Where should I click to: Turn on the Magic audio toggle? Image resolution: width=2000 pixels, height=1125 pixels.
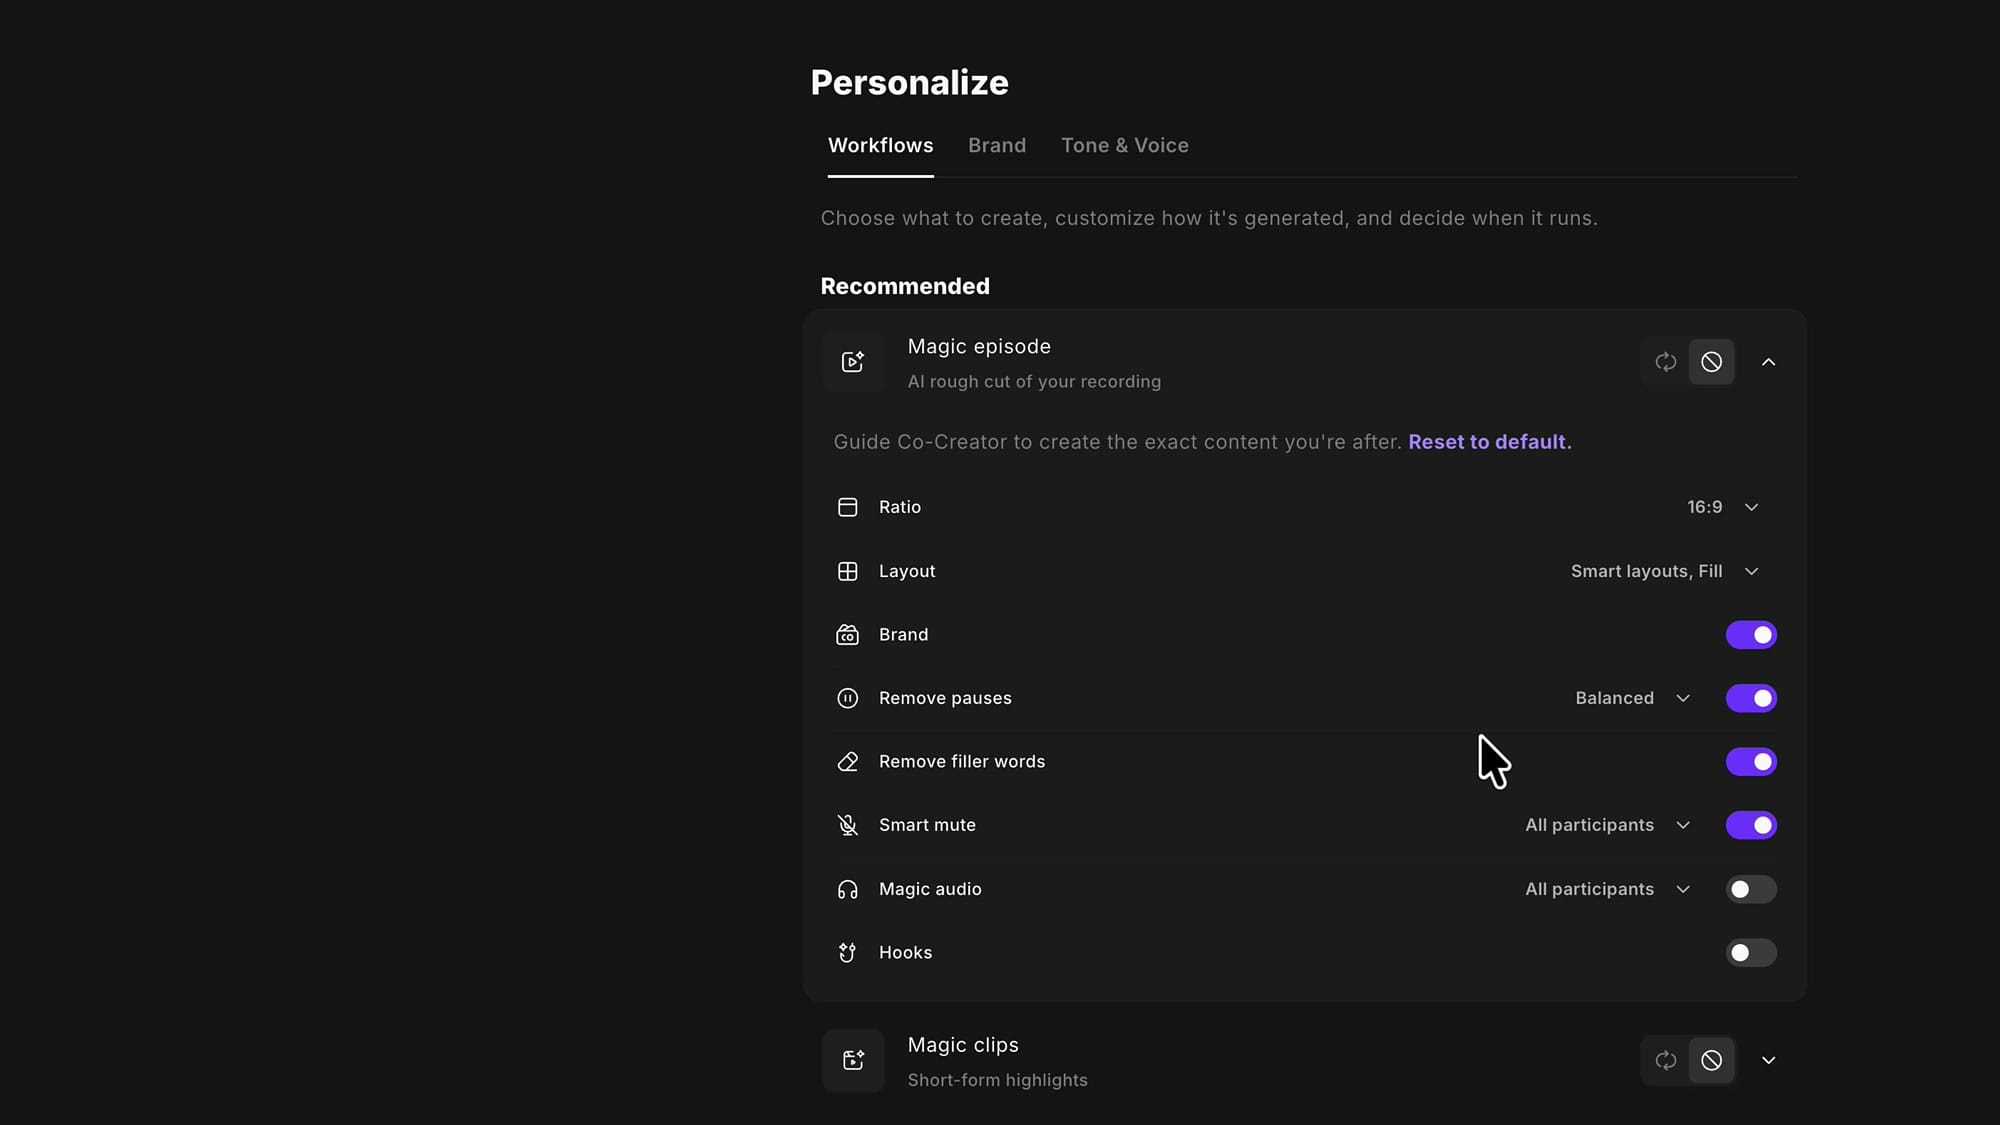point(1751,889)
